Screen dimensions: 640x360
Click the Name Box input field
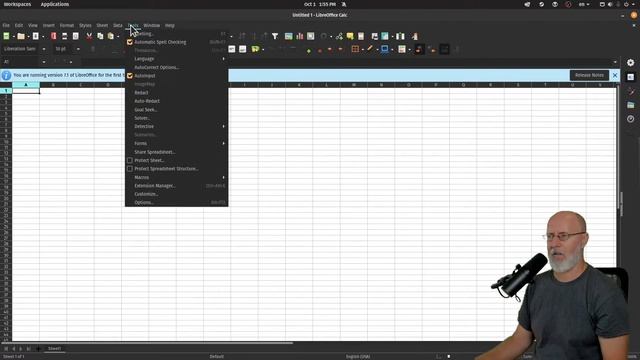coord(20,62)
